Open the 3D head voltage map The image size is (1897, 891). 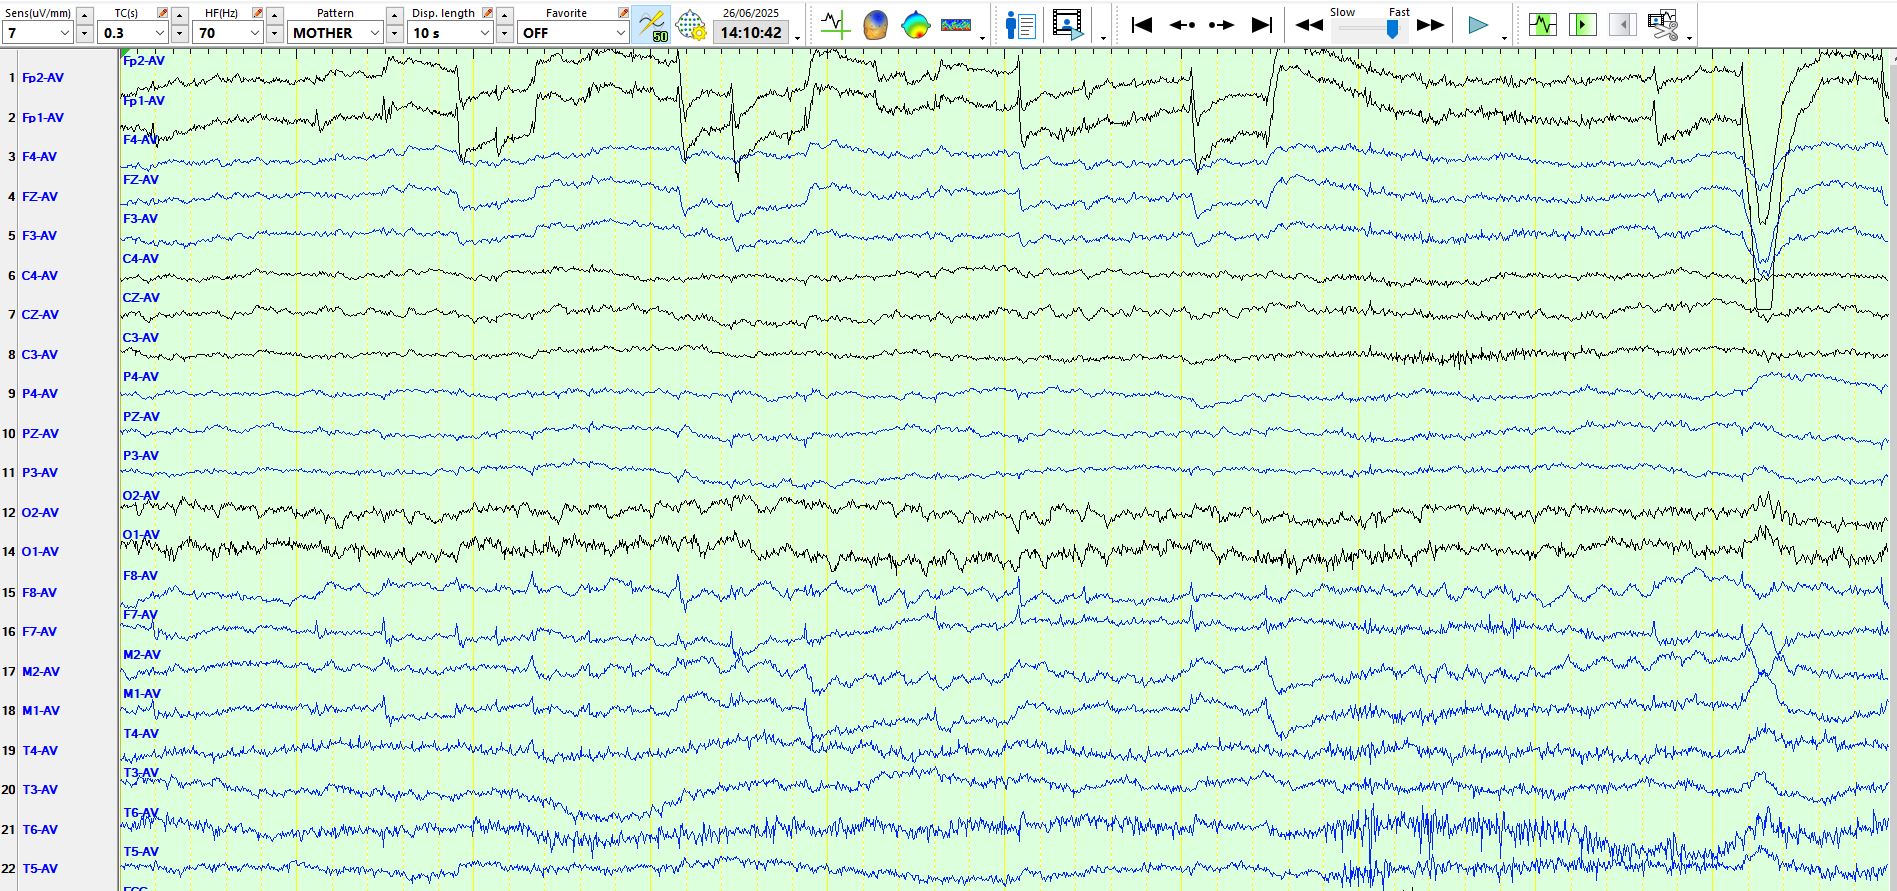click(875, 25)
